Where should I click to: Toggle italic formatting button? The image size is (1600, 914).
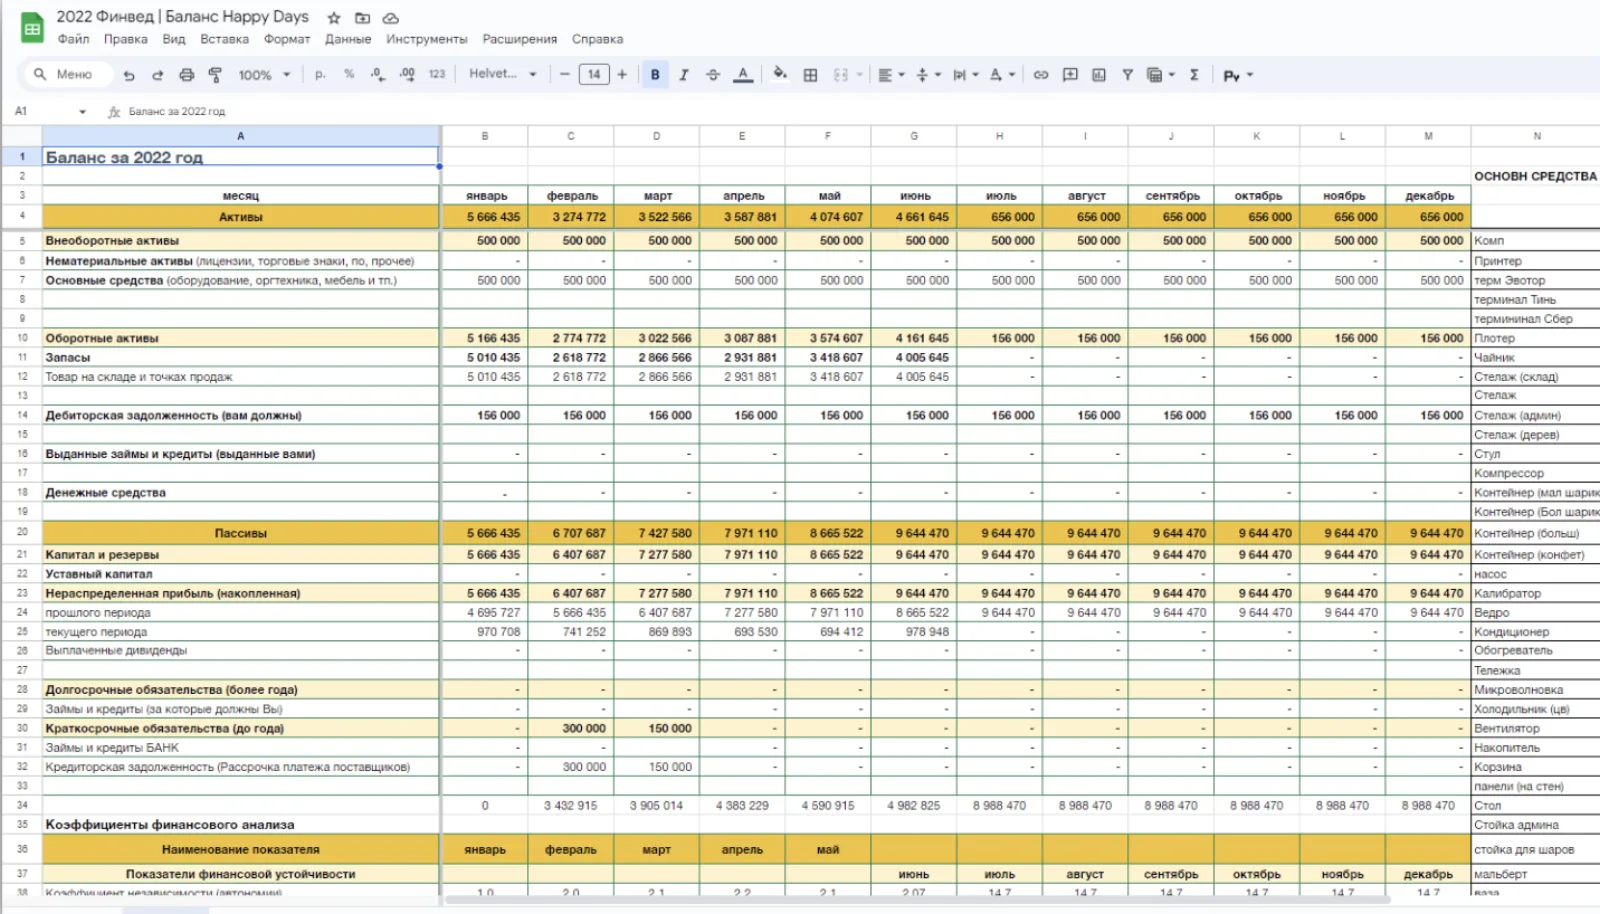pos(684,75)
